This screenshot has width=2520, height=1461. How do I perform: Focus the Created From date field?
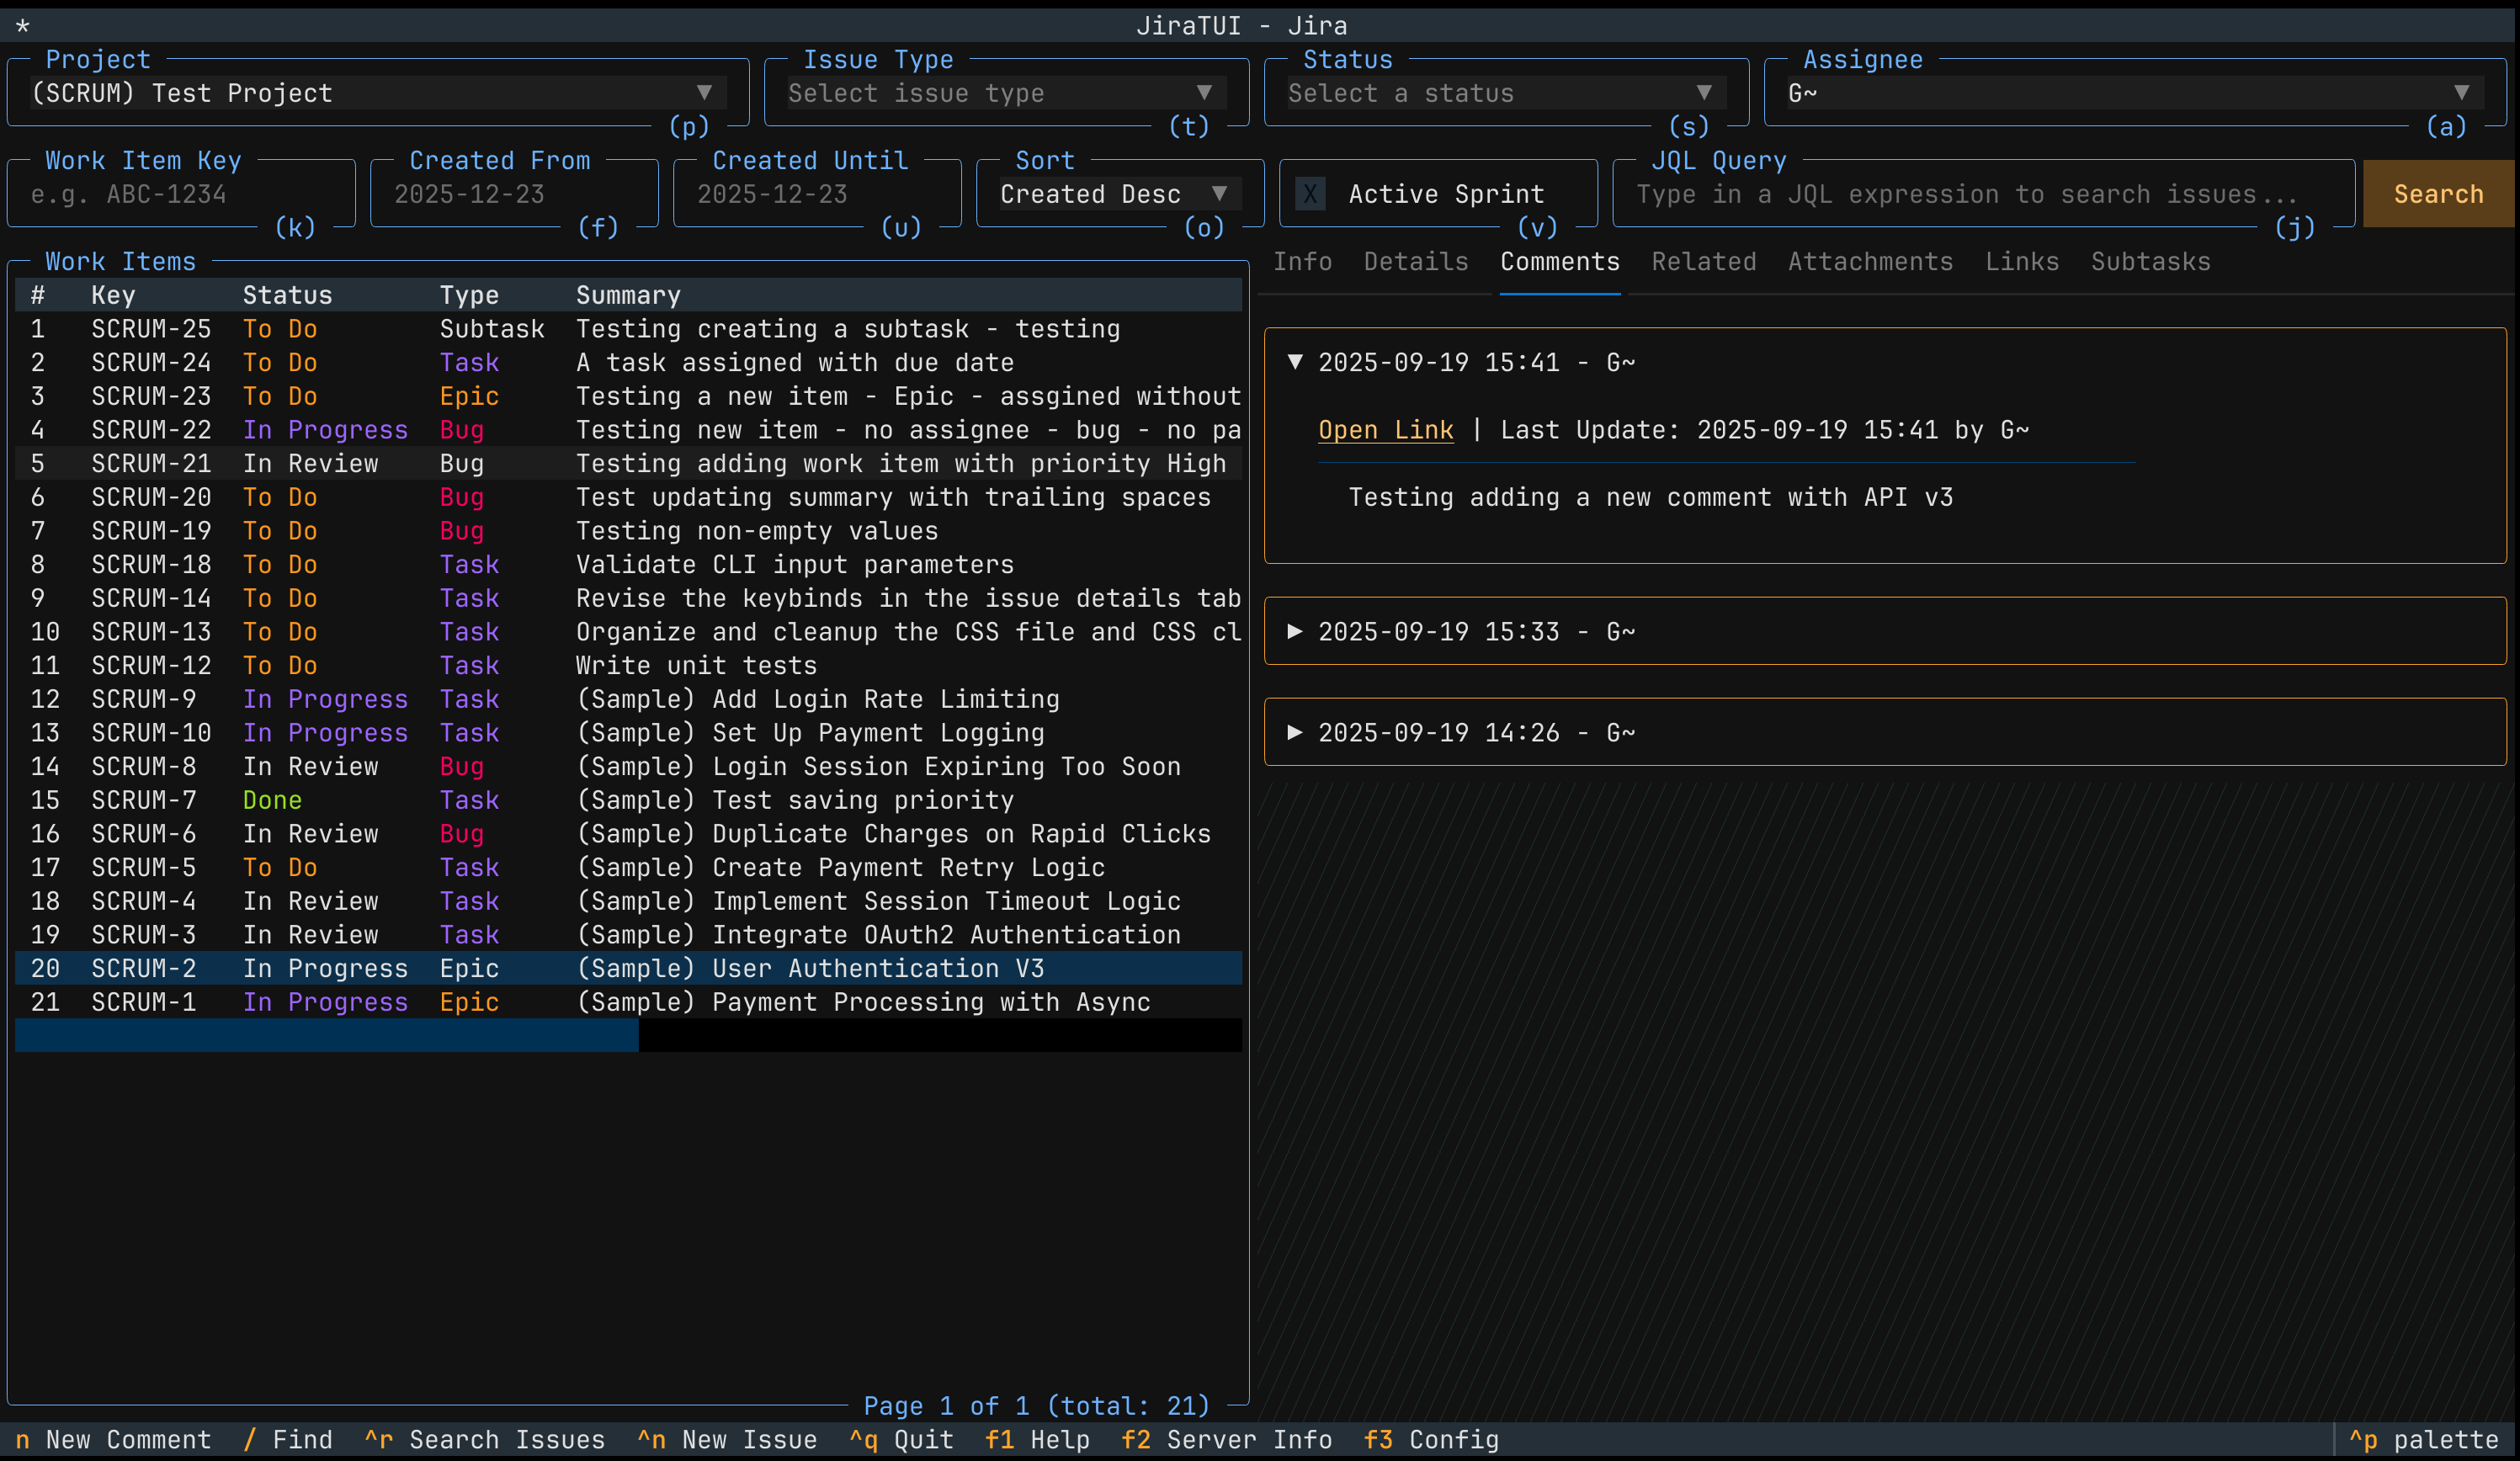[x=514, y=194]
